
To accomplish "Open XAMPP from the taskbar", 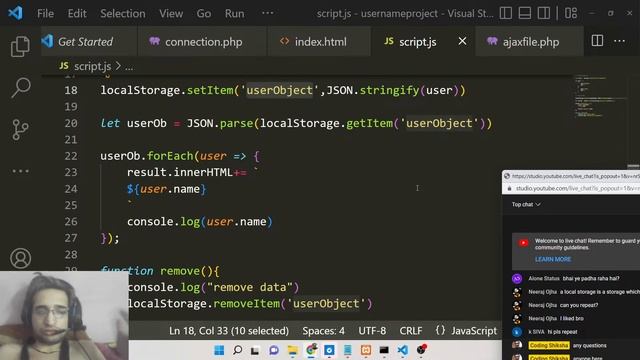I will 366,350.
